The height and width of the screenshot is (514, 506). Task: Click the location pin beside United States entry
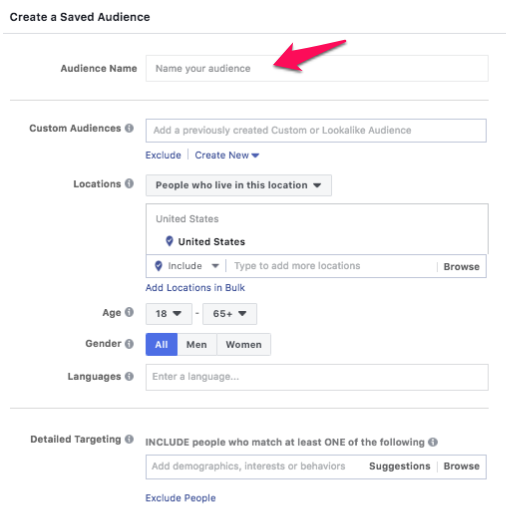tap(169, 241)
